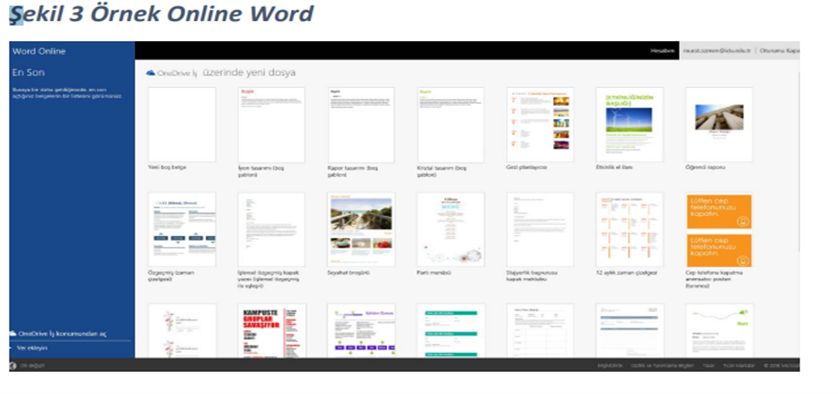Viewport: 838px width, 394px height.
Task: Open the red 'Kampüste Gruplar Savaşıyor' flyer template
Action: (x=271, y=330)
